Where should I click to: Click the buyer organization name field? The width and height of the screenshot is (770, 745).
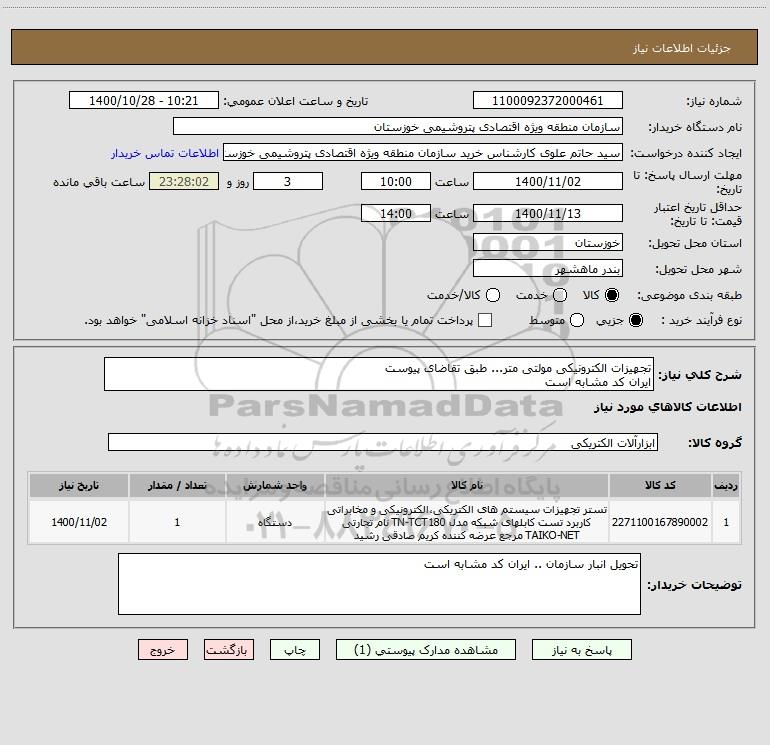(x=398, y=126)
